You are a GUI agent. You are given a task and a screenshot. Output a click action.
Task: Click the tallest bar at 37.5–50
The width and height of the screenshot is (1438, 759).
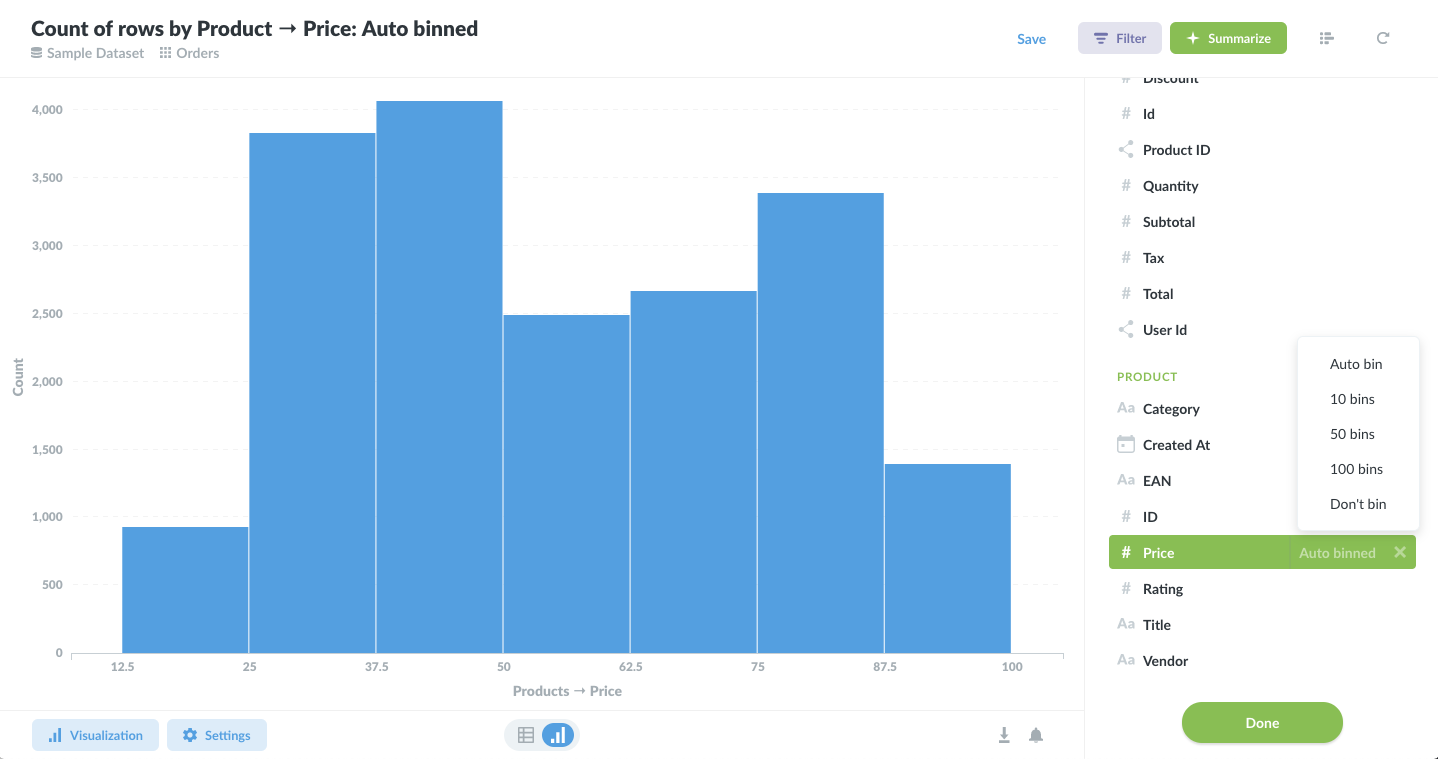click(x=439, y=380)
